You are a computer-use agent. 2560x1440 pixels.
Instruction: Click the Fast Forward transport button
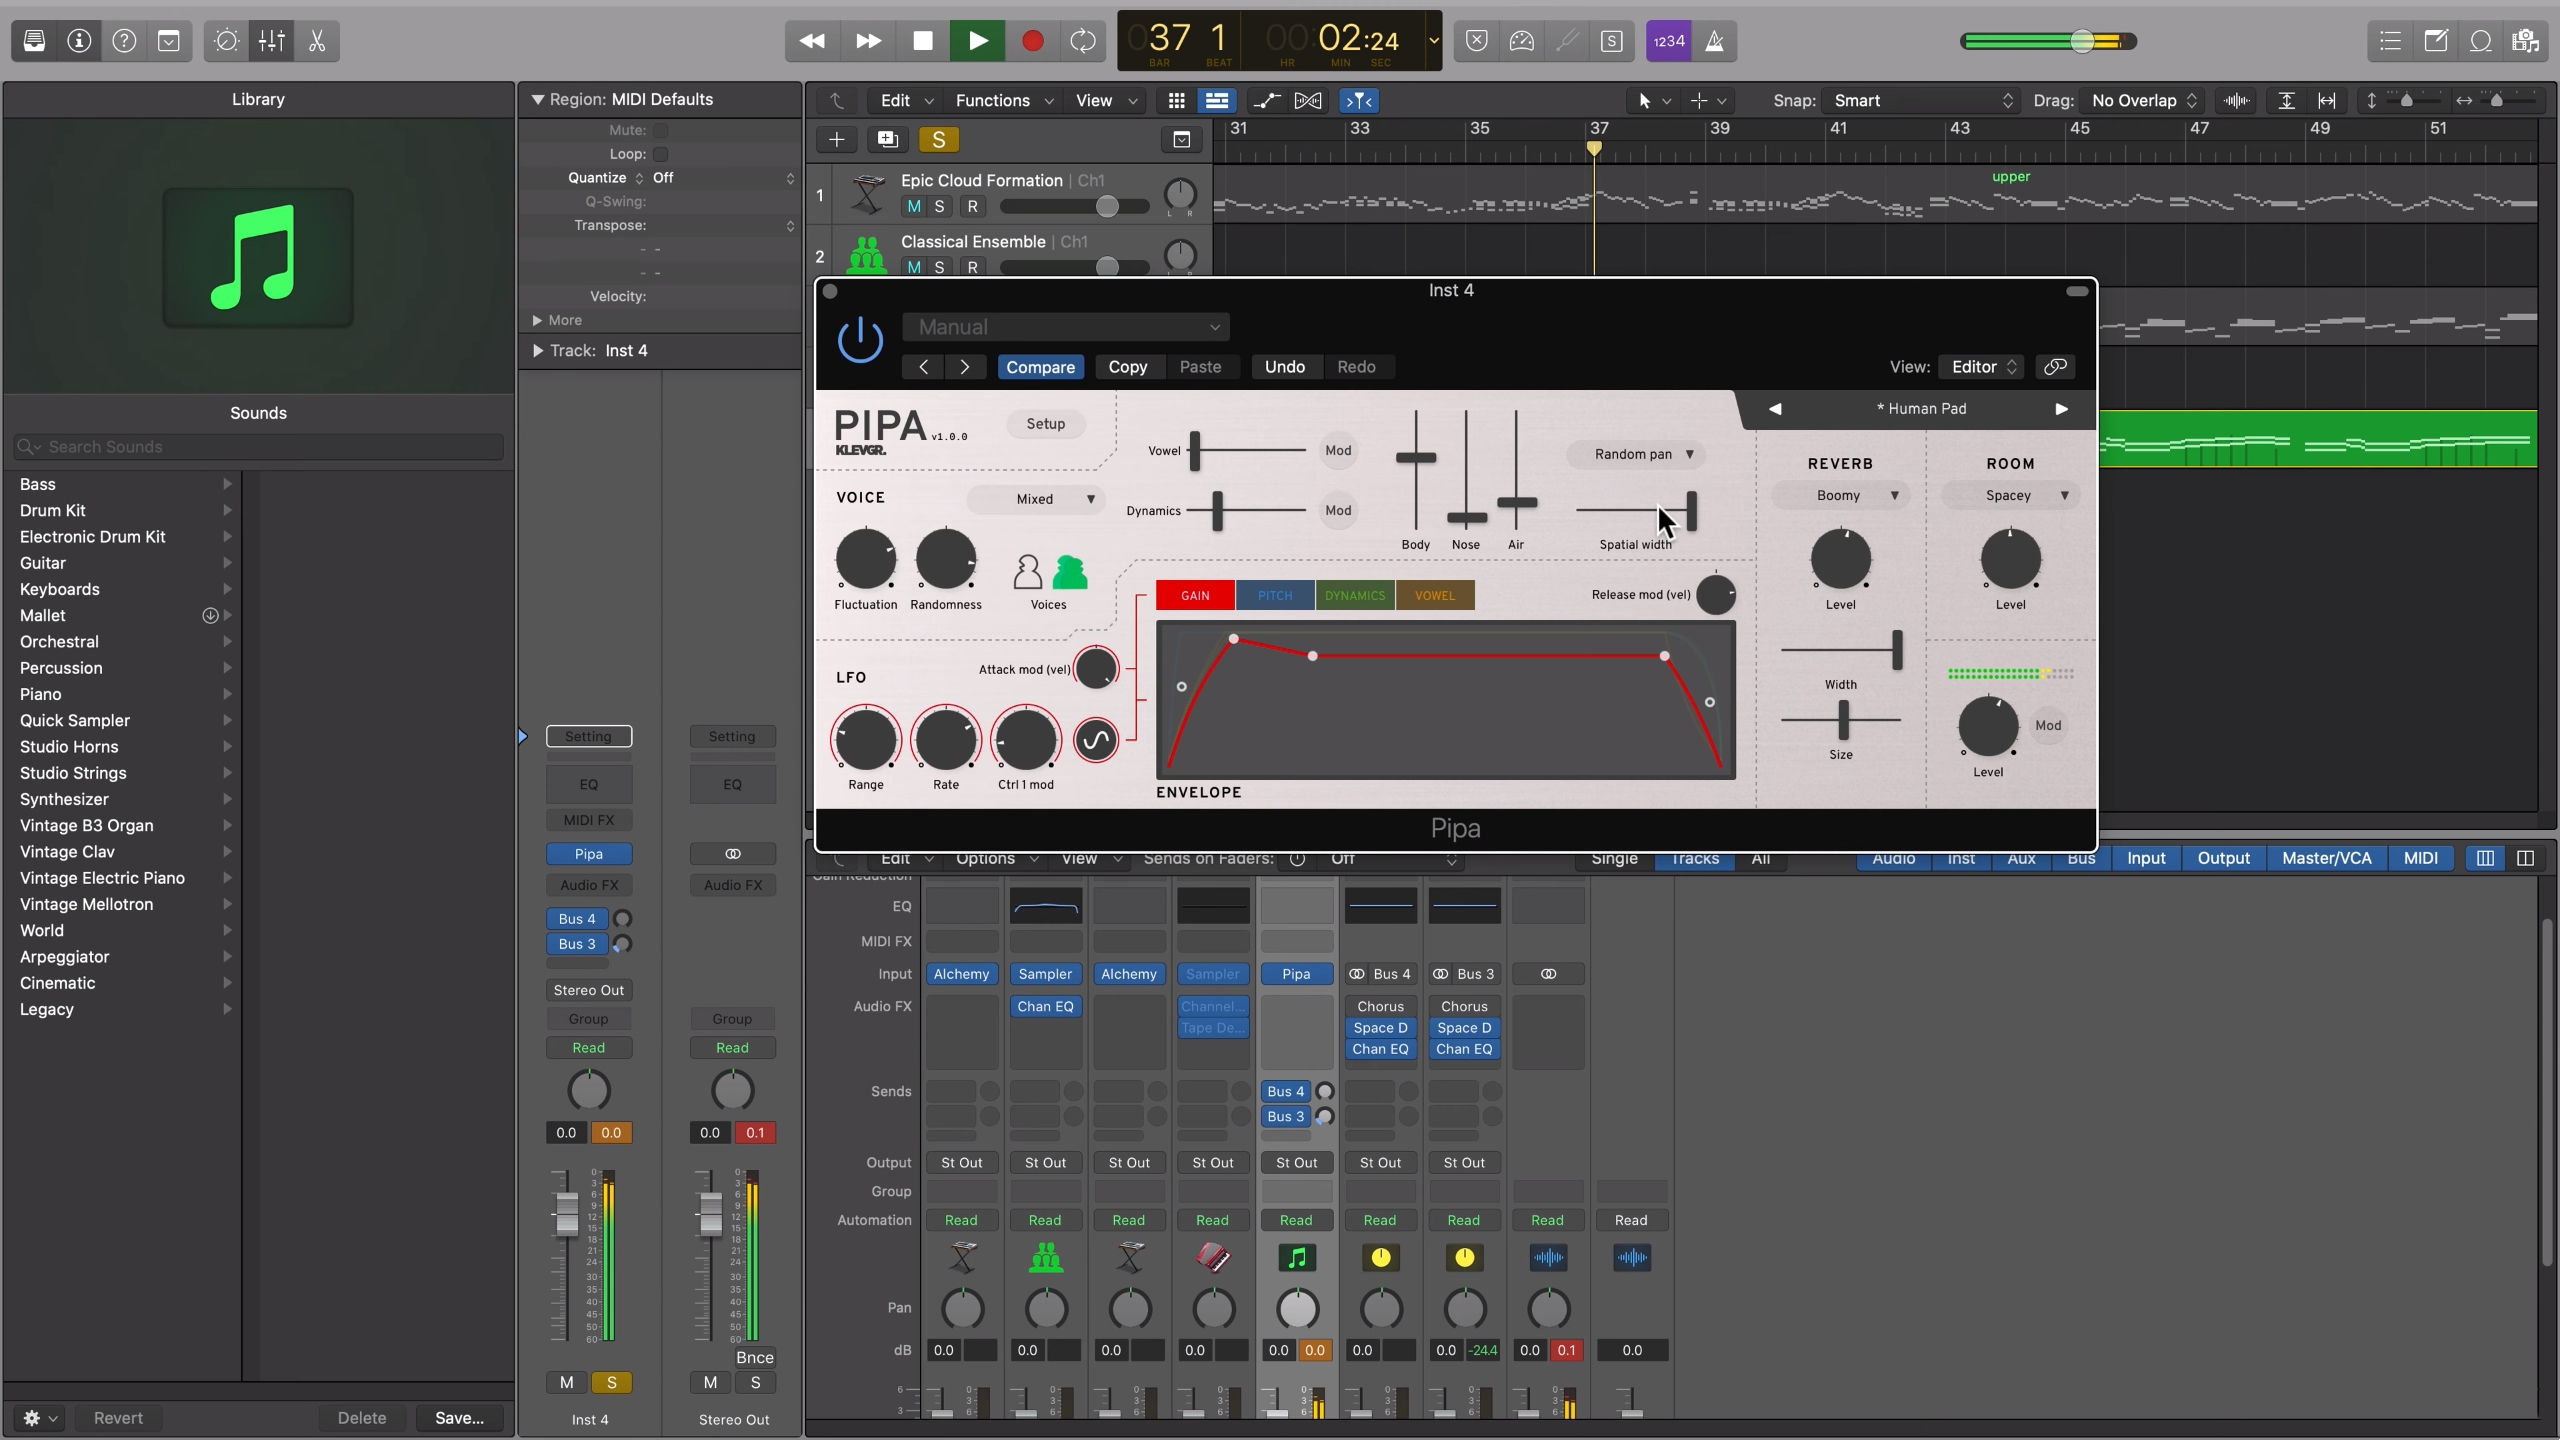coord(868,41)
